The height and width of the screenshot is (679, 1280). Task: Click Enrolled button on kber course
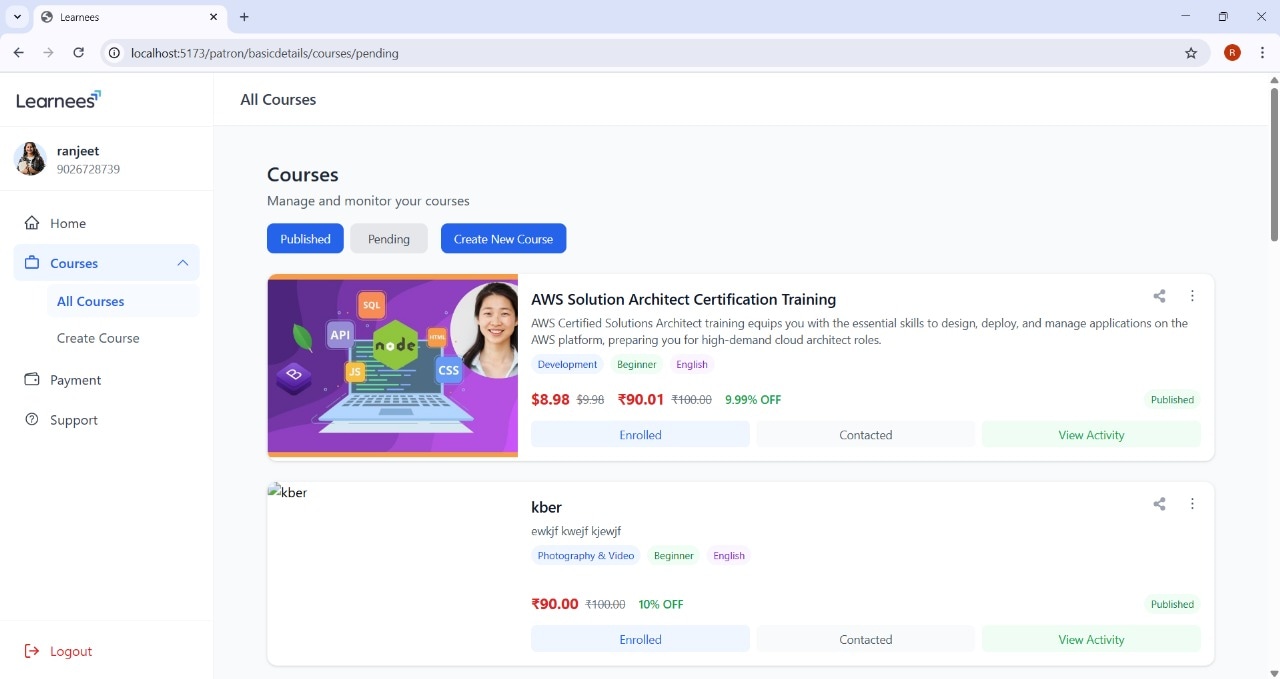[640, 640]
